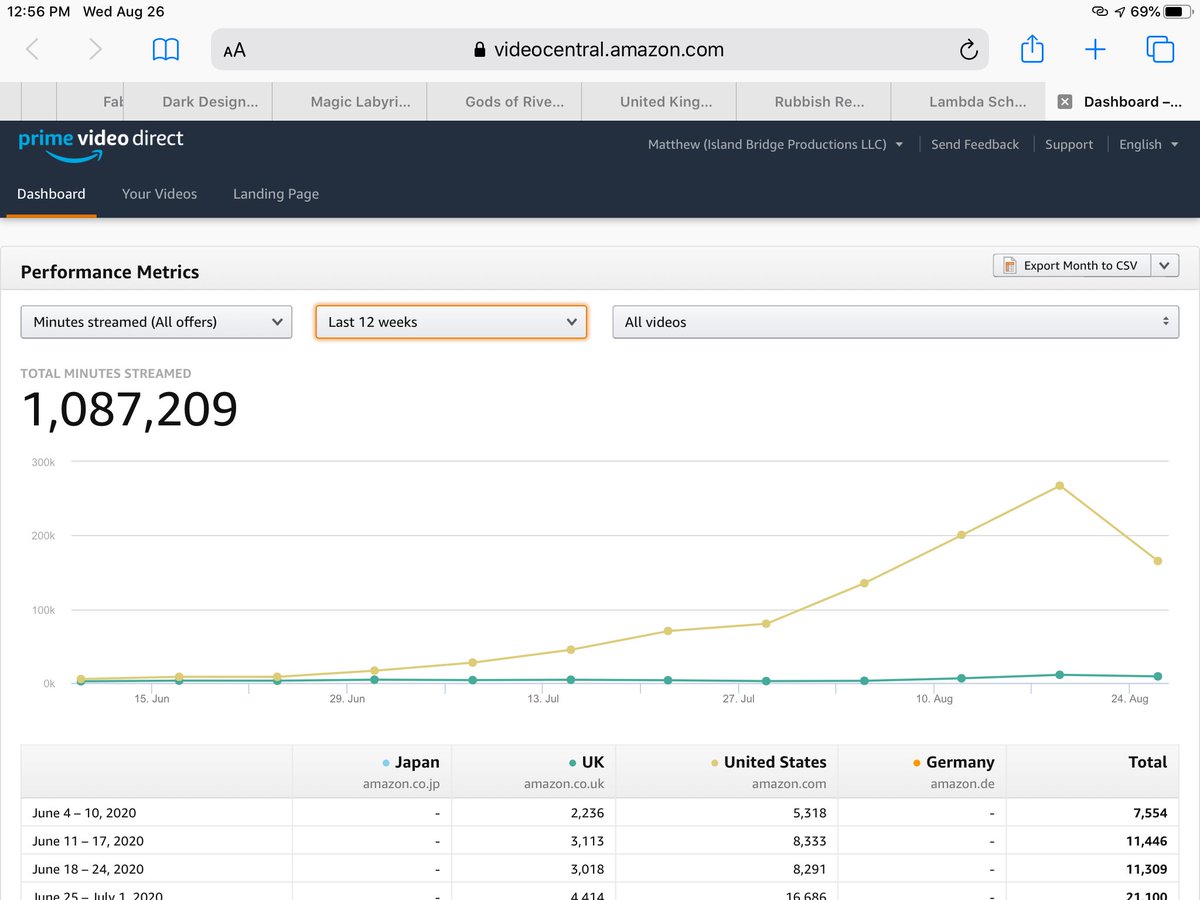
Task: Tap status bar clock 12:56 PM
Action: (x=41, y=12)
